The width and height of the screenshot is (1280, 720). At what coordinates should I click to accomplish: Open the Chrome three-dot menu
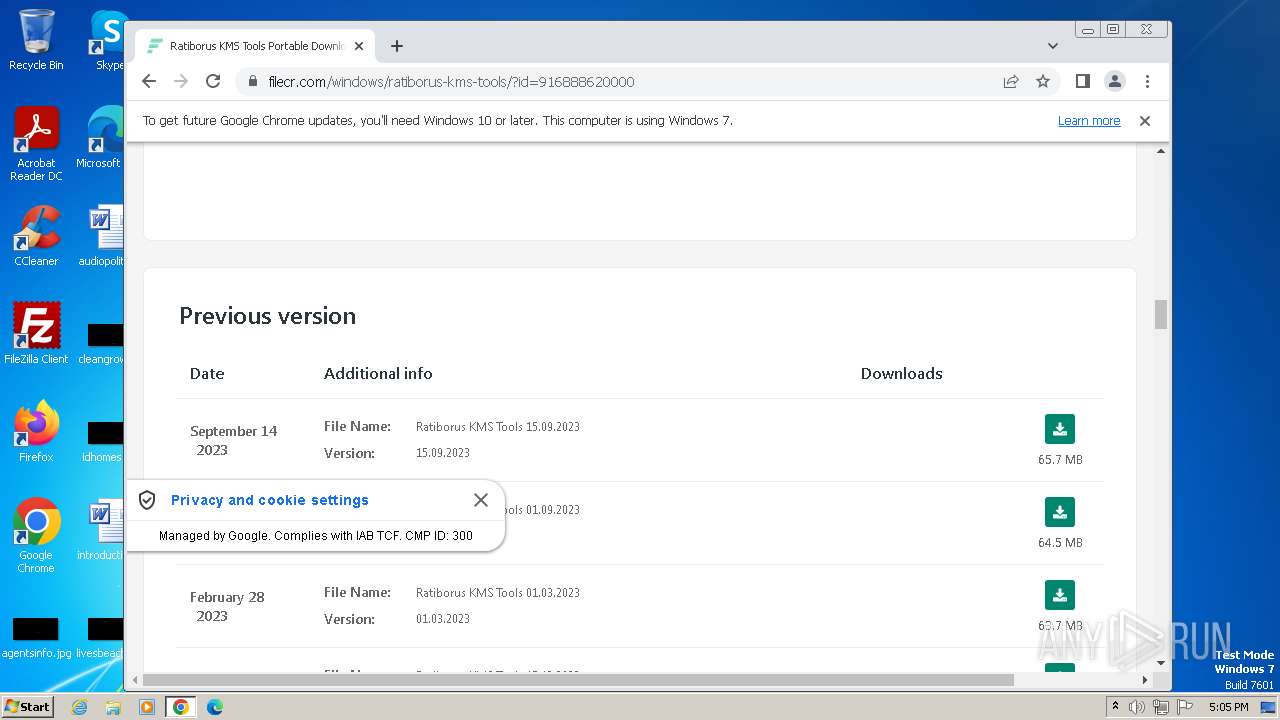tap(1147, 81)
